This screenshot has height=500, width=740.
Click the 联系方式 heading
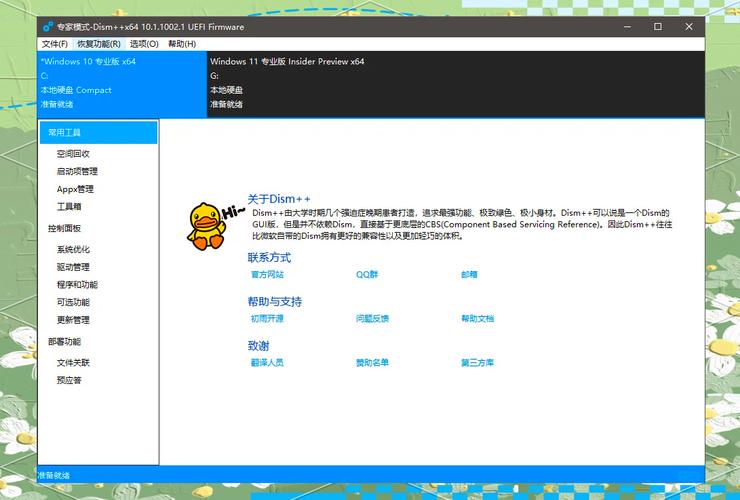[x=269, y=258]
